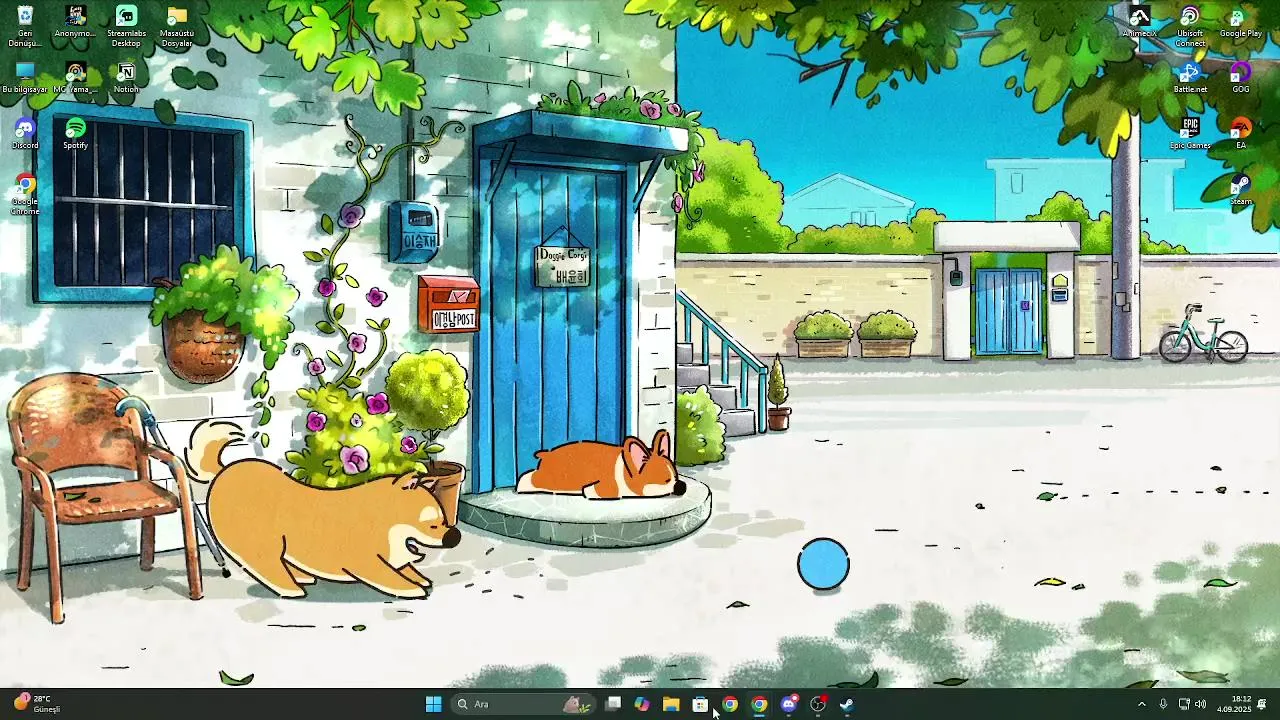Viewport: 1280px width, 720px height.
Task: Select the Spotify desktop icon
Action: pos(75,134)
